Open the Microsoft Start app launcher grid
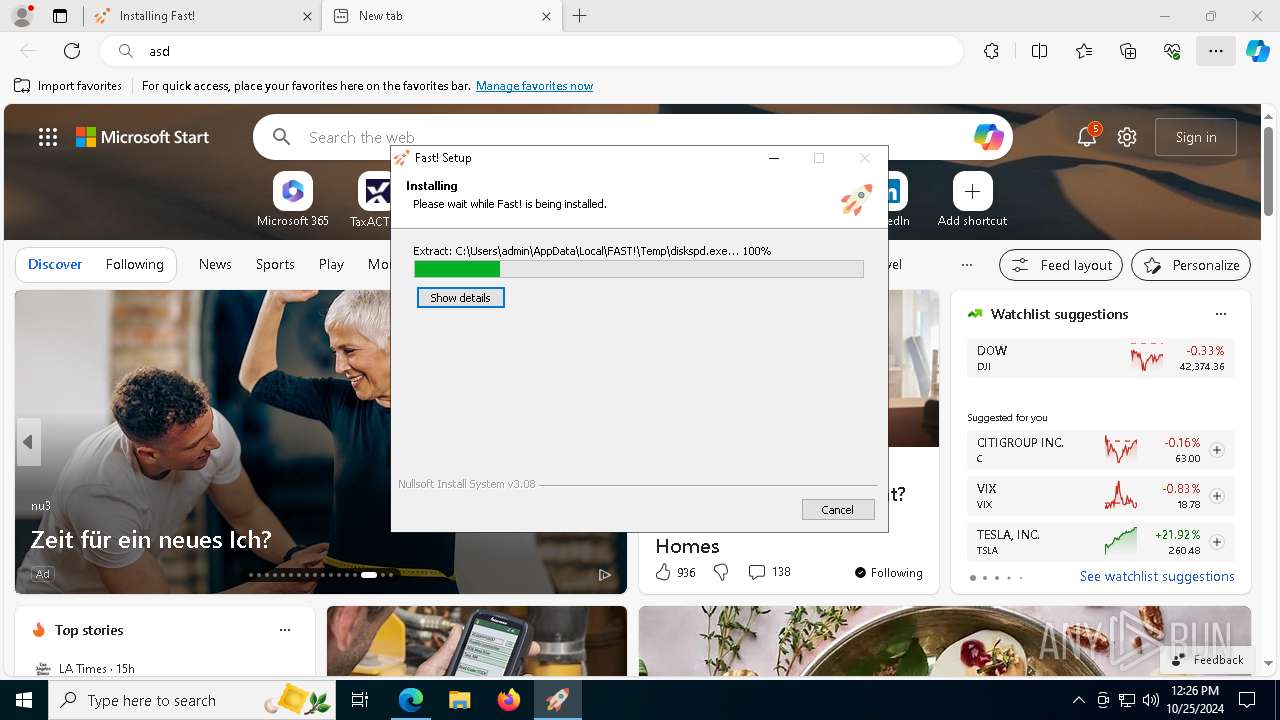 point(48,137)
